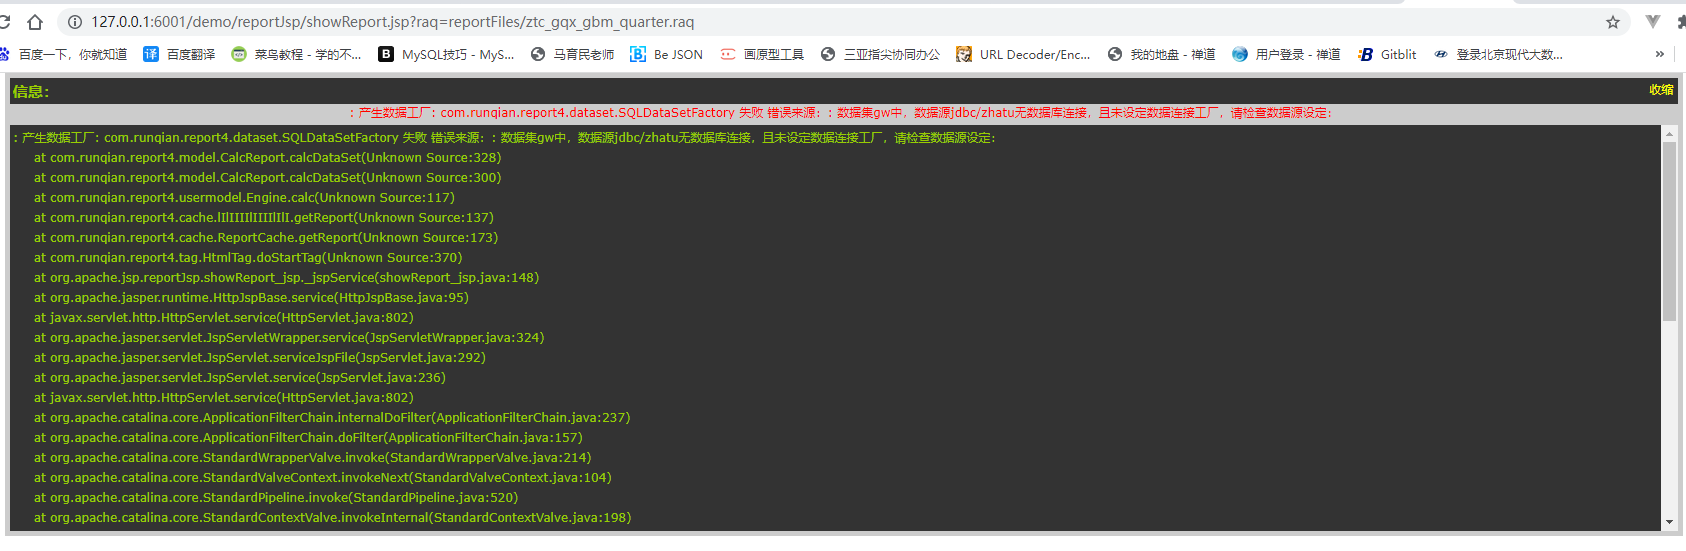
Task: Select the showReport_jsp.java:148 stack line
Action: 287,278
